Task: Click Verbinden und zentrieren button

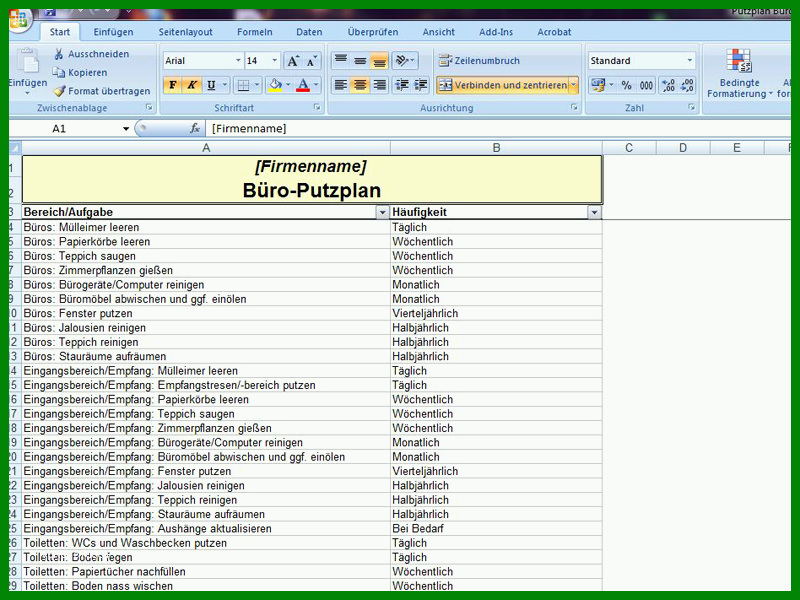Action: pyautogui.click(x=503, y=85)
